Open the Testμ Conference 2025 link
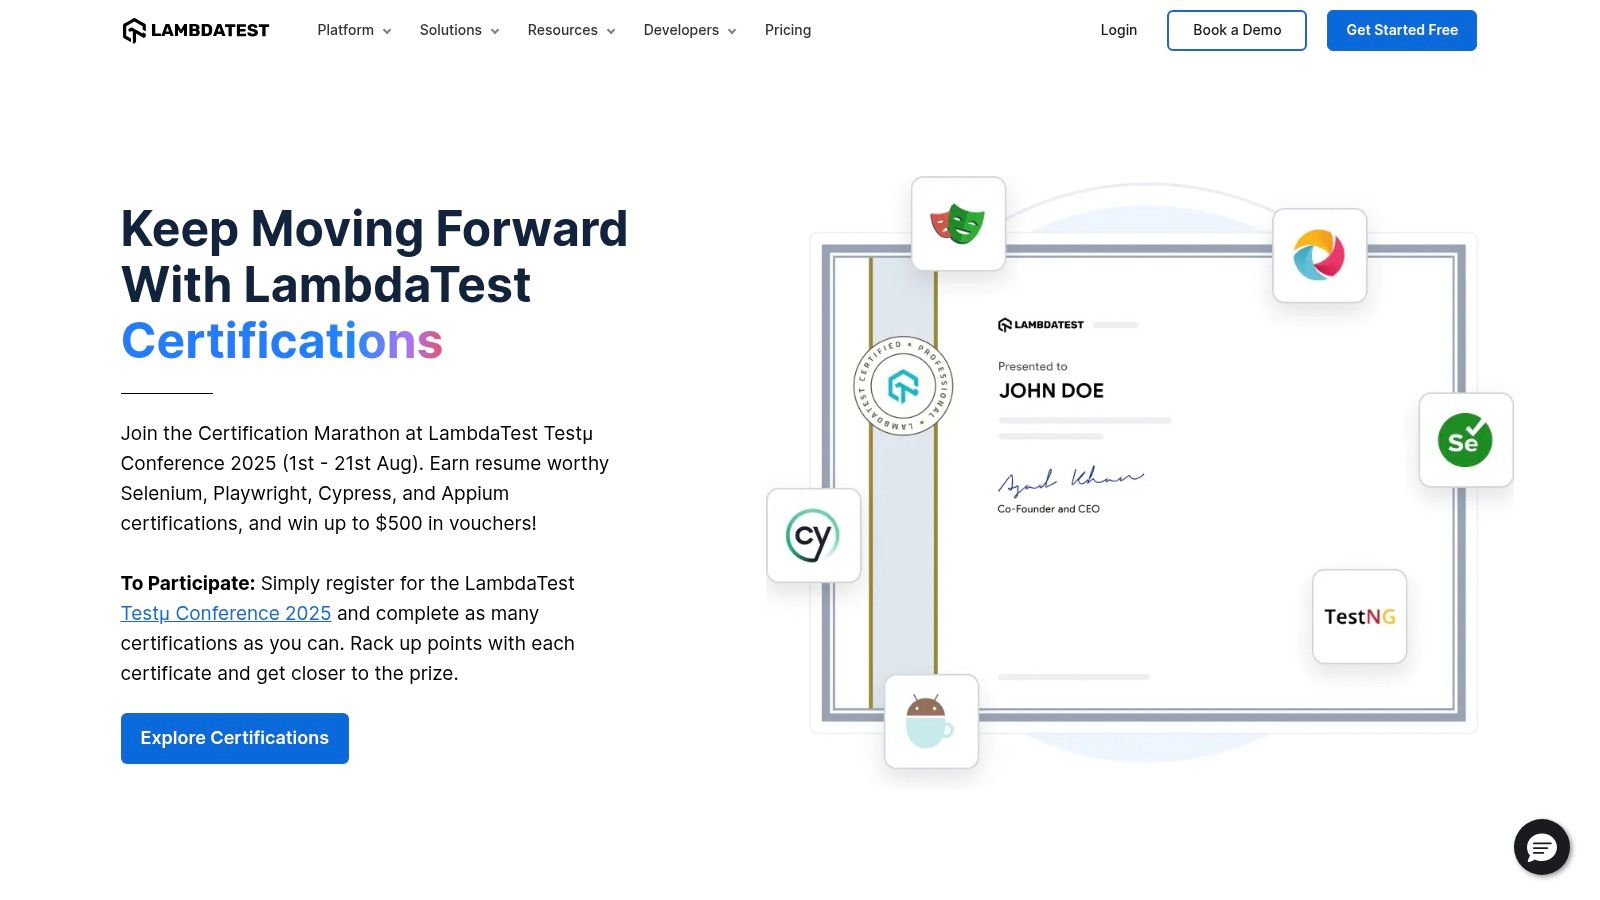Screen dimensions: 1600x900 coord(226,613)
